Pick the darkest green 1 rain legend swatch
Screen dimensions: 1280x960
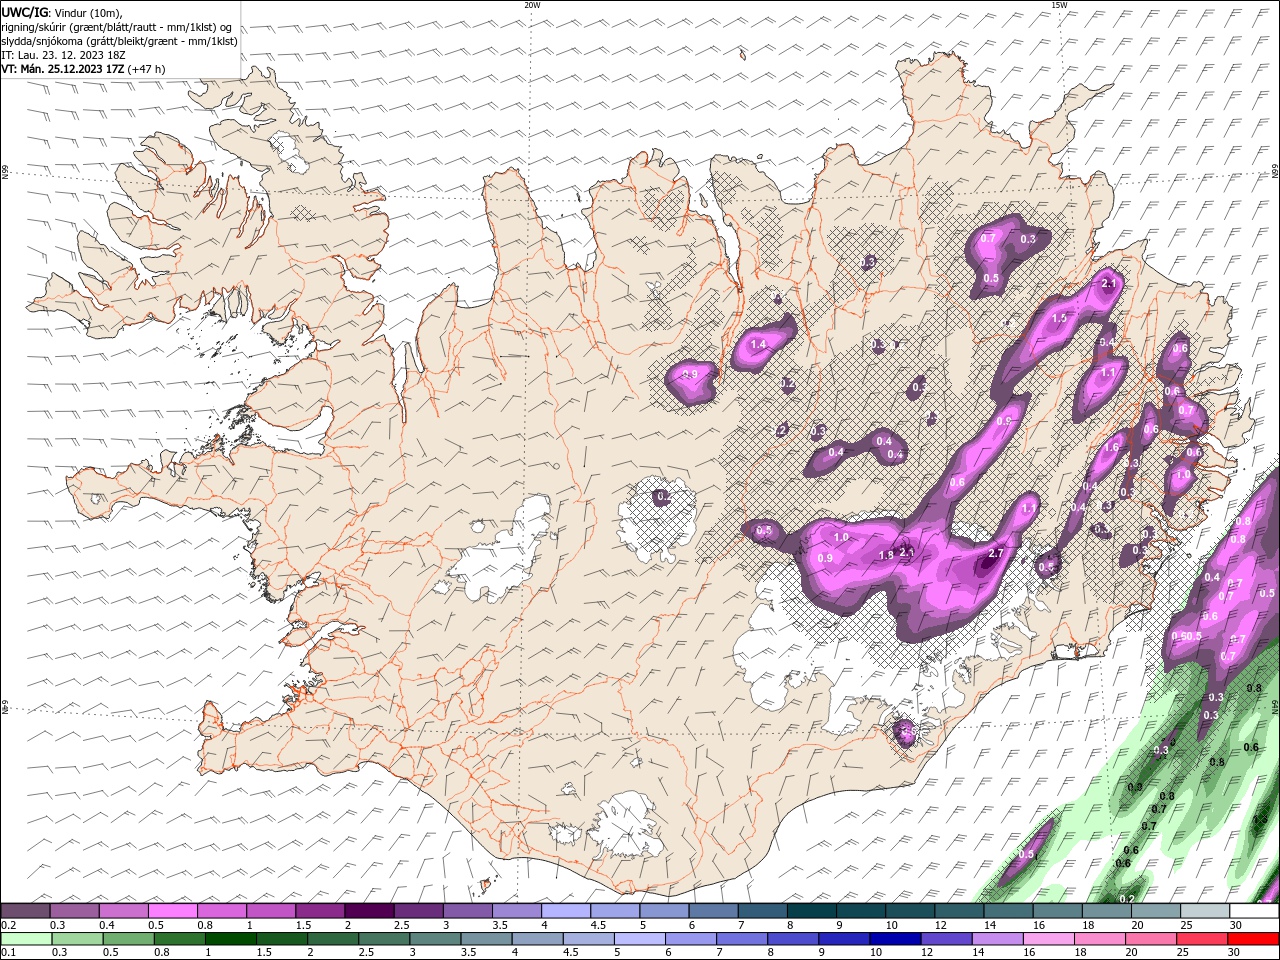click(230, 939)
